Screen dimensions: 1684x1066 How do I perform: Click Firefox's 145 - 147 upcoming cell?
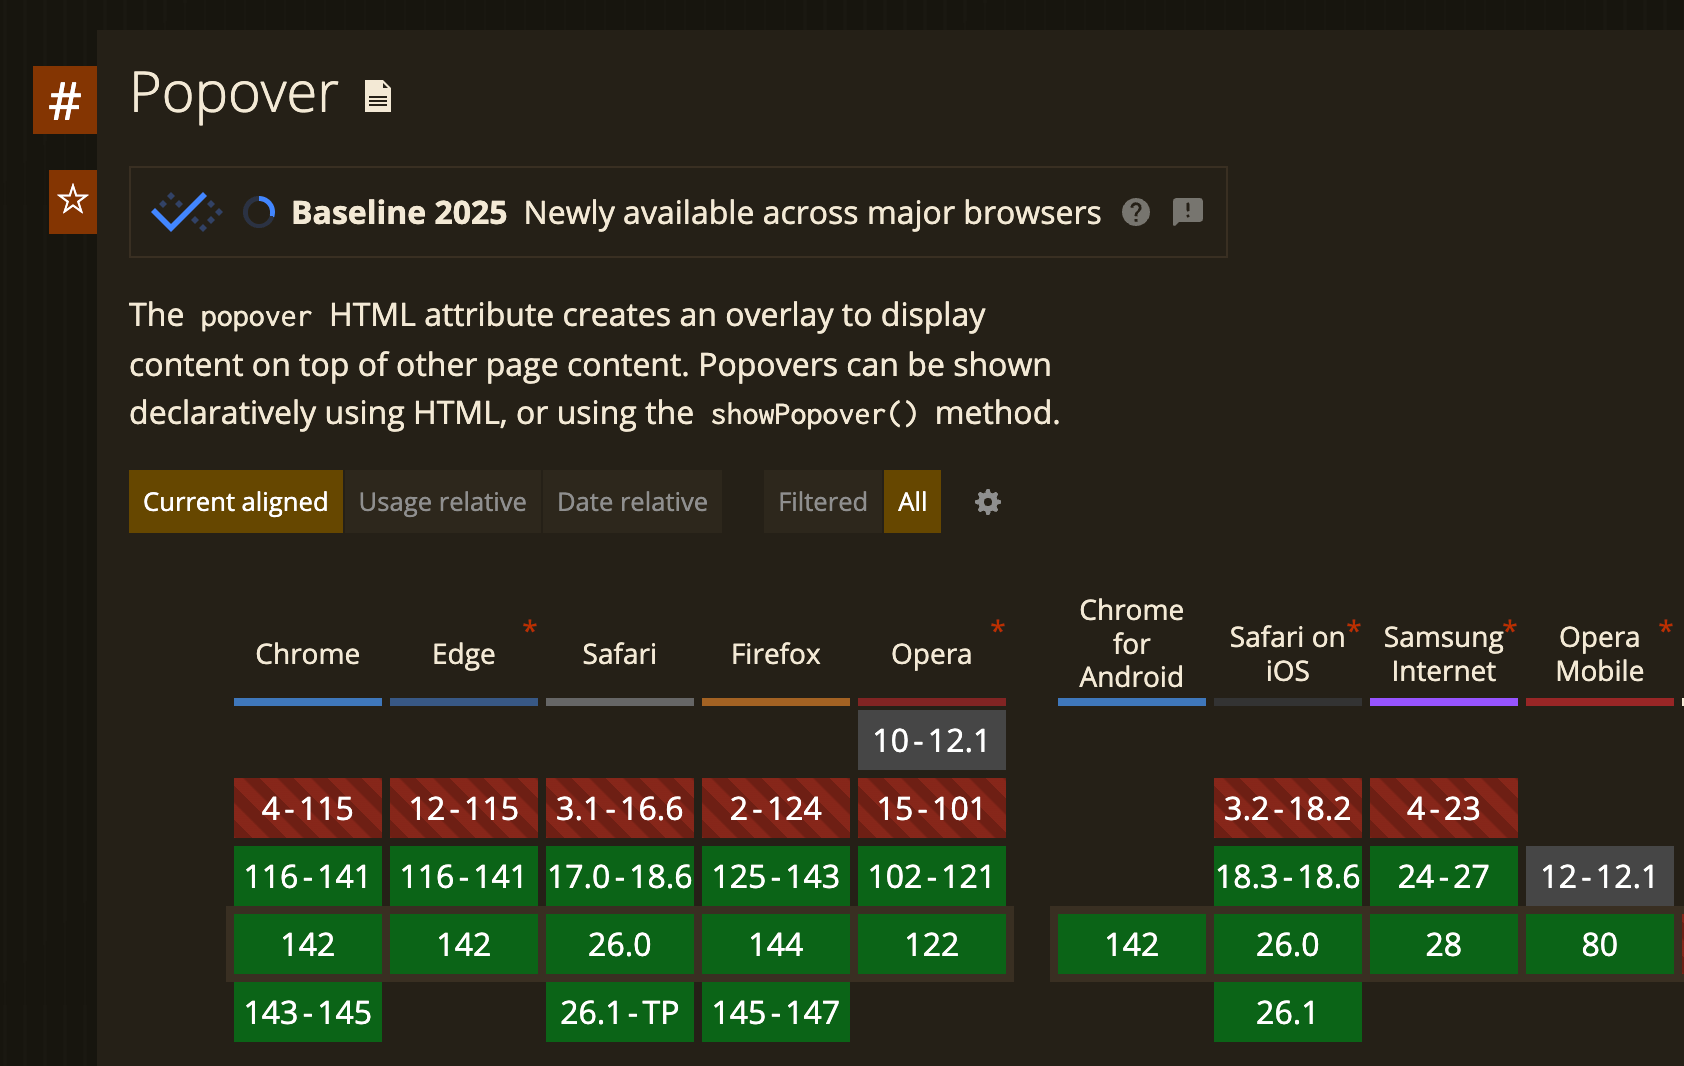[x=775, y=1011]
